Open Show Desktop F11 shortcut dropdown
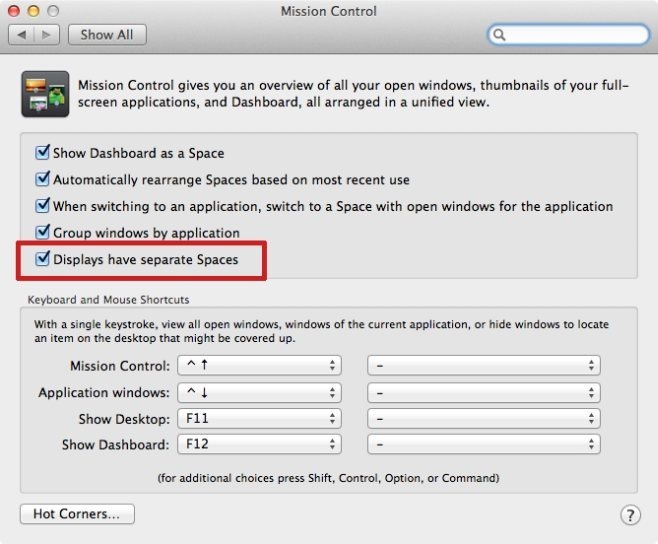658x544 pixels. click(x=259, y=418)
